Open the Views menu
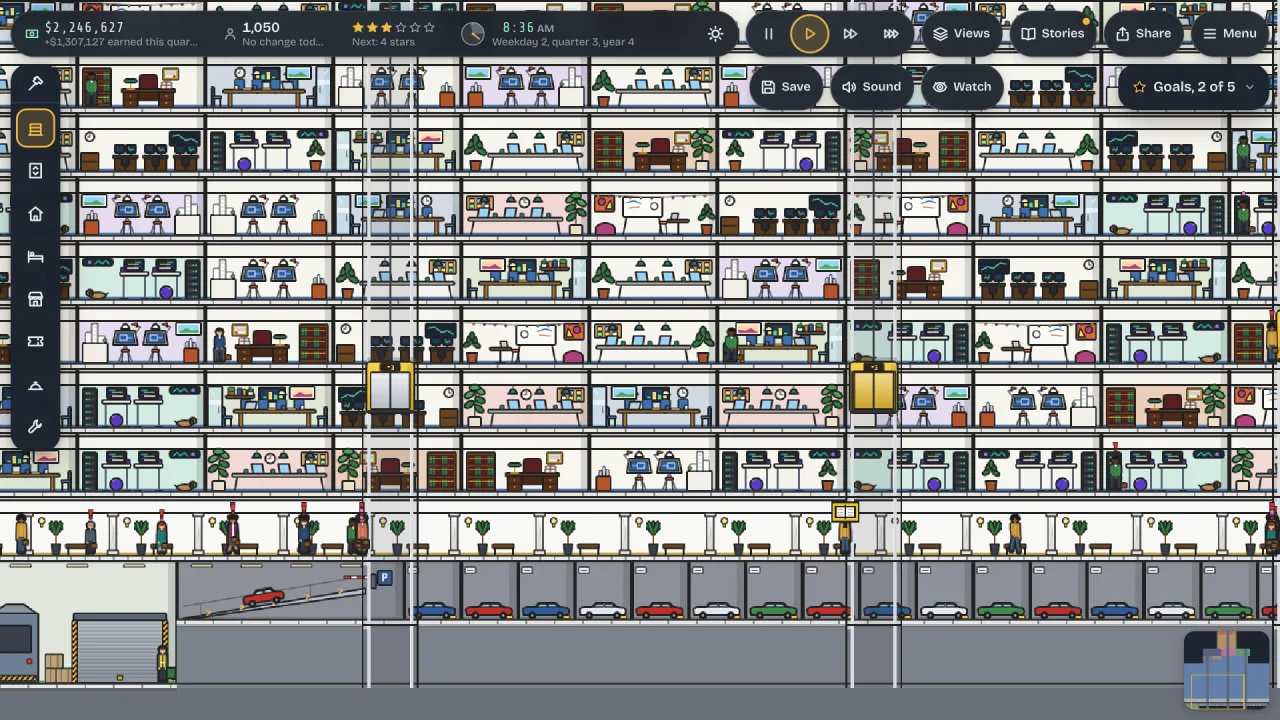 coord(961,33)
